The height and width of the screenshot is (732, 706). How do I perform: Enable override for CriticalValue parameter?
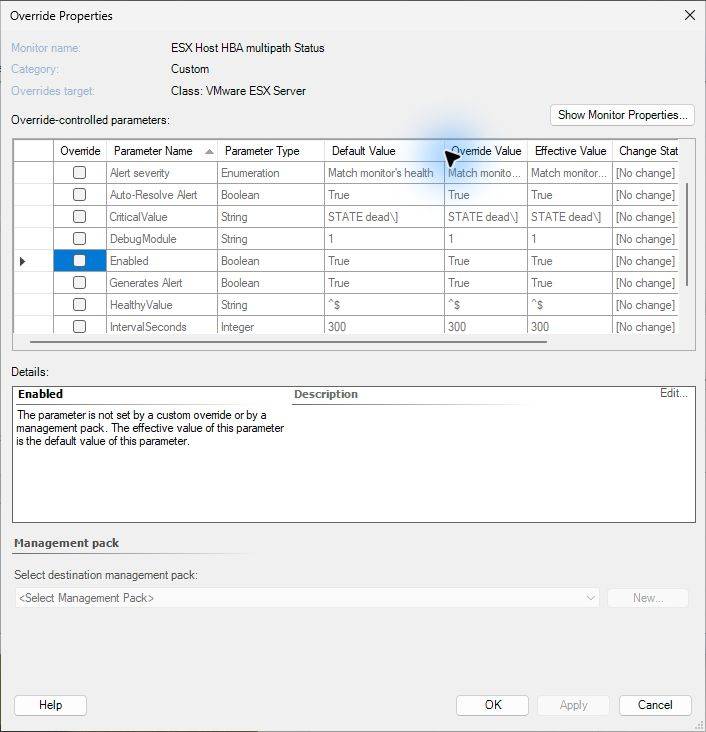tap(79, 217)
